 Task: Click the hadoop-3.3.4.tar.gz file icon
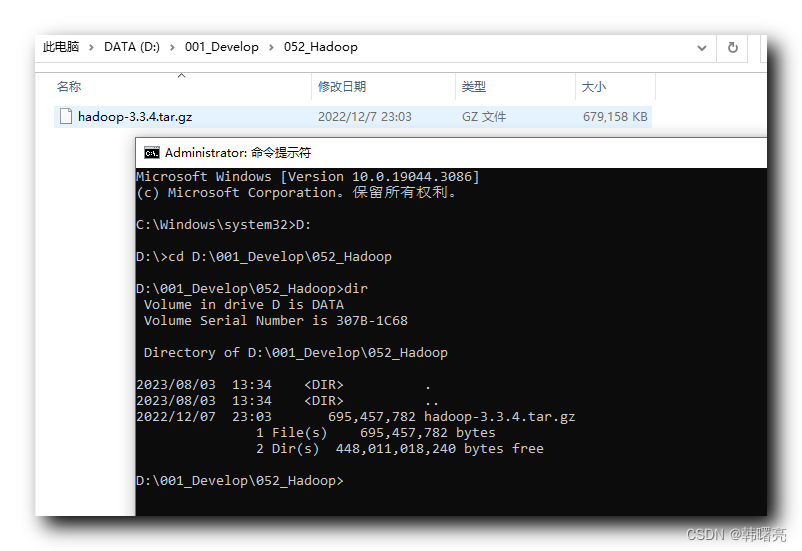pos(65,117)
